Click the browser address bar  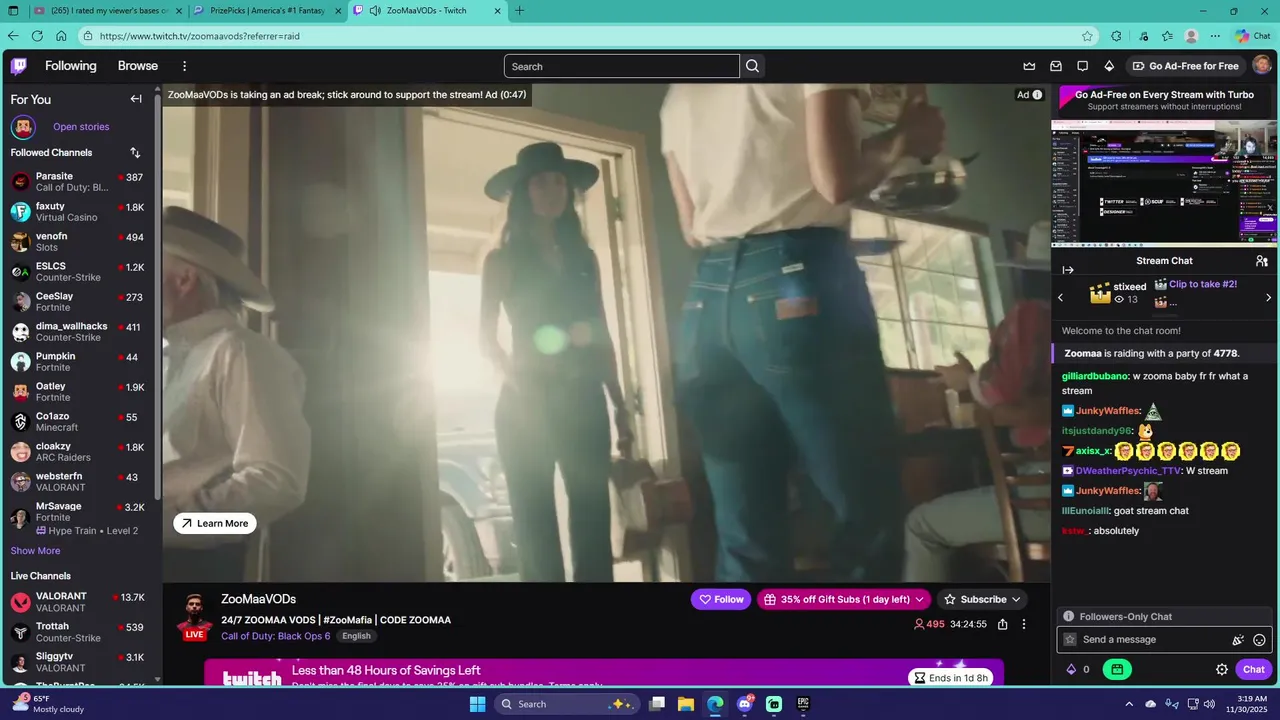tap(586, 36)
